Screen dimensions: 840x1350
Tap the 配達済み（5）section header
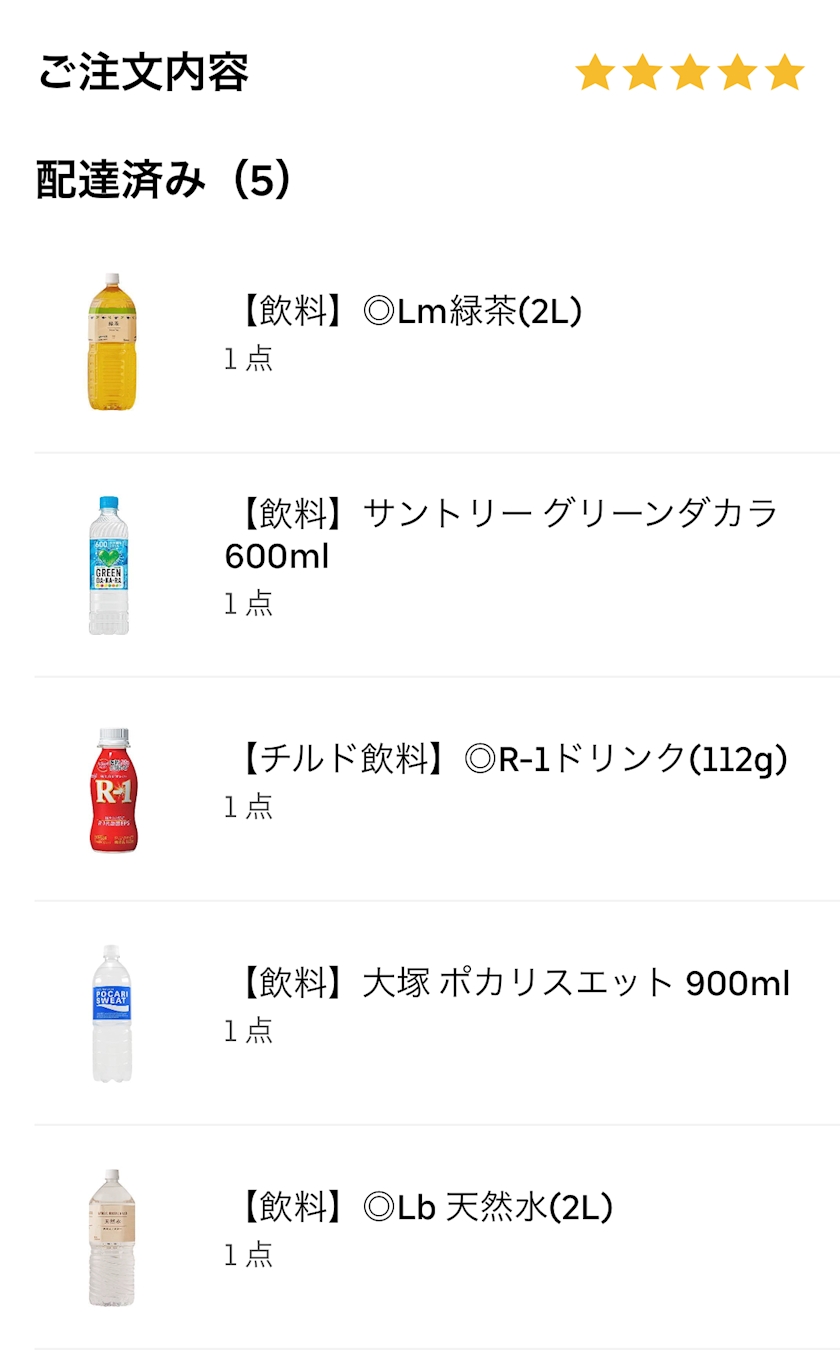[164, 181]
